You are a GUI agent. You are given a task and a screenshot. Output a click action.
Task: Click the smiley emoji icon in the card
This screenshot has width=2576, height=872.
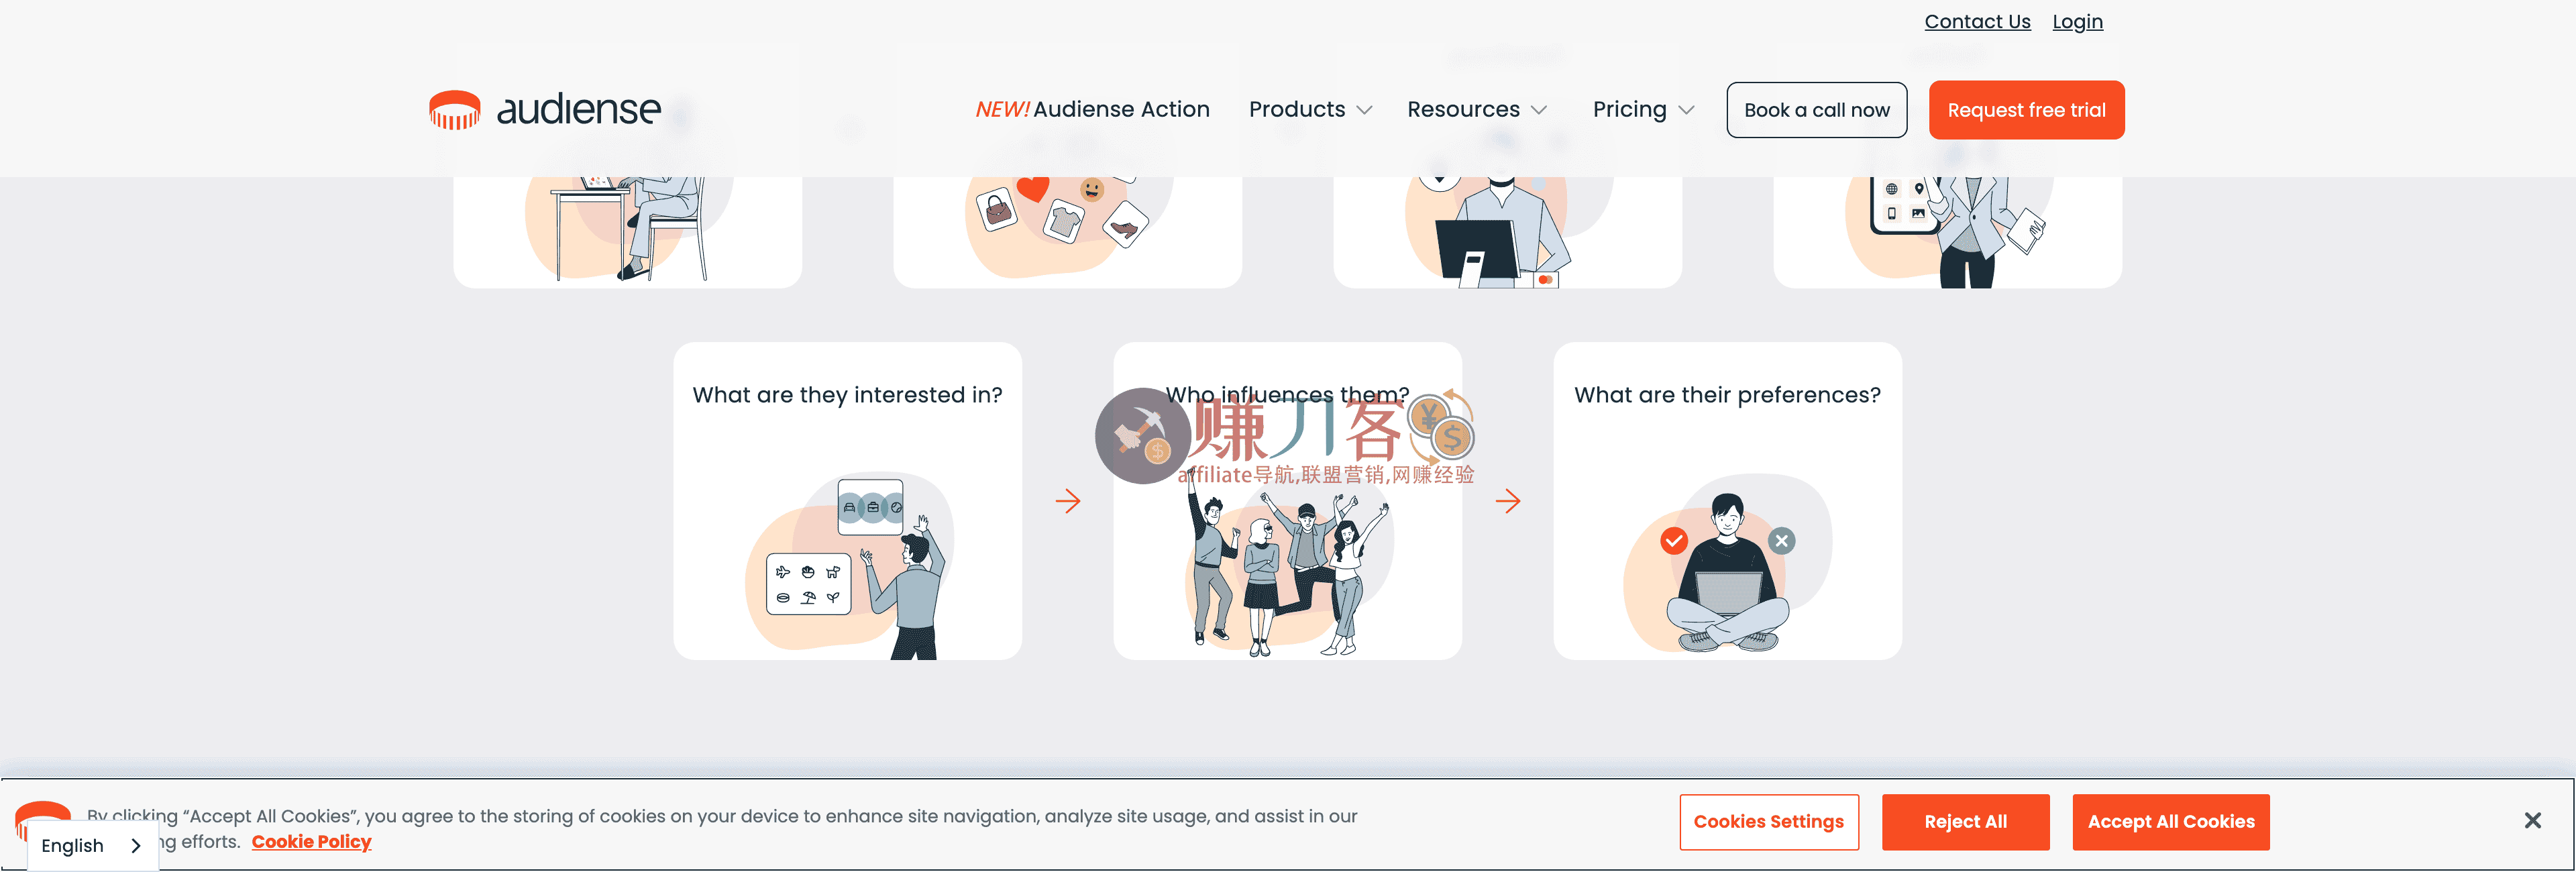click(x=1091, y=189)
